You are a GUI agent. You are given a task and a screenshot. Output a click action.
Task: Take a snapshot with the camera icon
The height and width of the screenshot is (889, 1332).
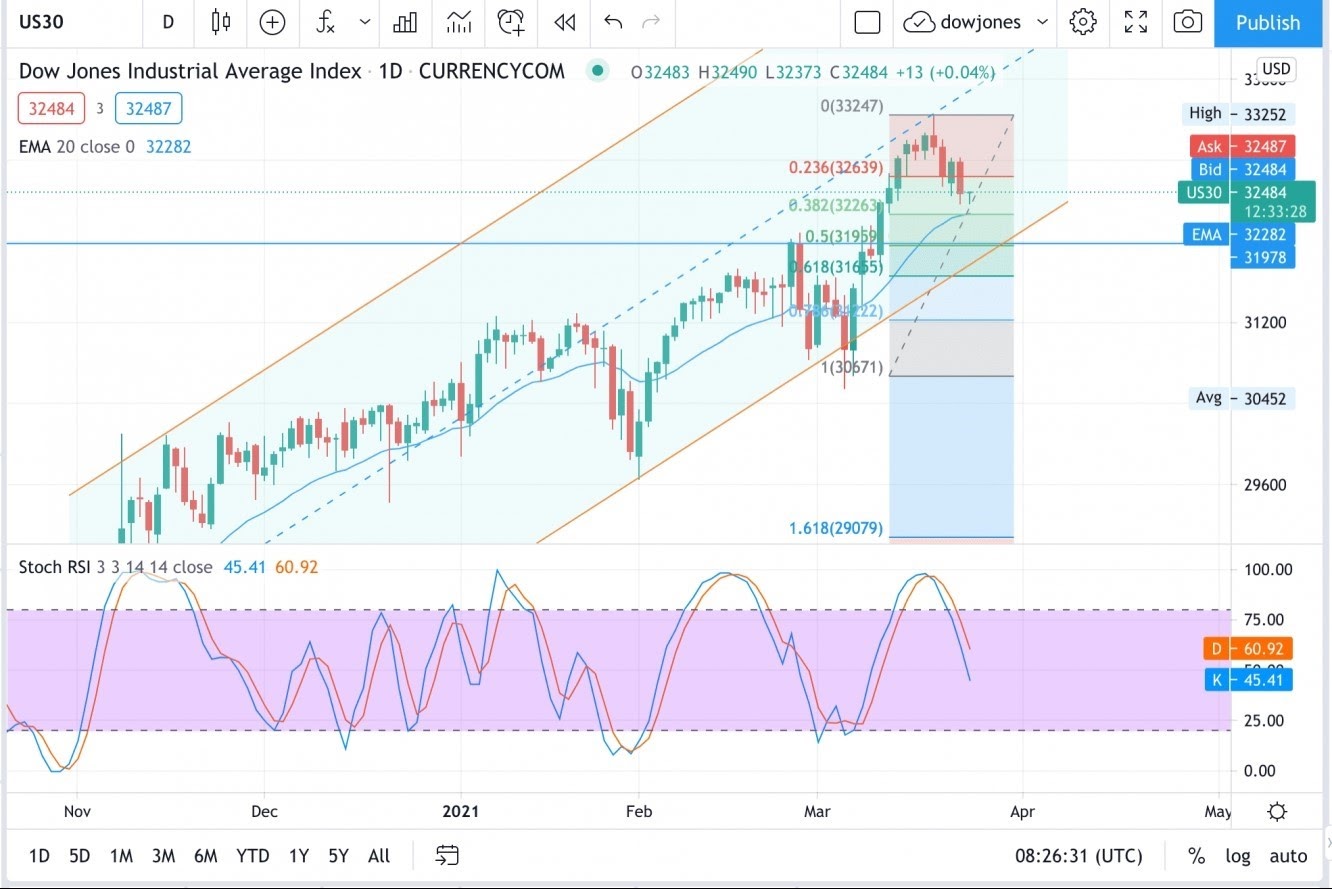(1187, 22)
